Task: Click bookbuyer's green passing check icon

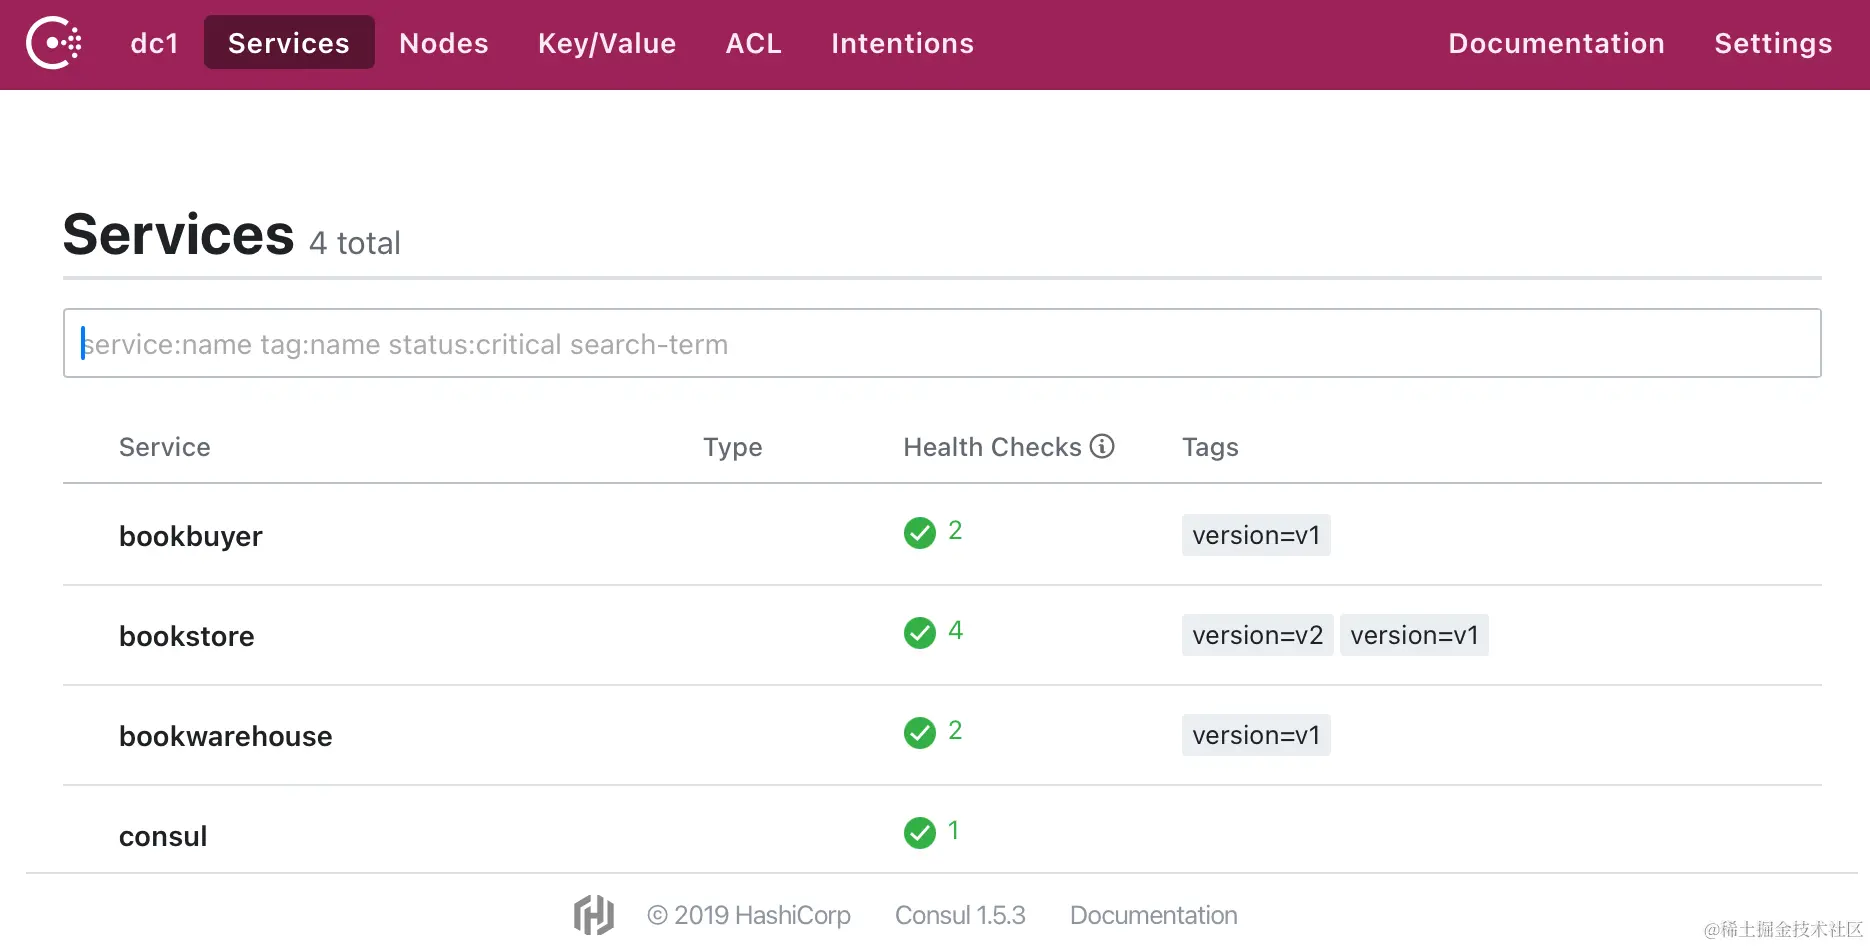Action: [x=920, y=533]
